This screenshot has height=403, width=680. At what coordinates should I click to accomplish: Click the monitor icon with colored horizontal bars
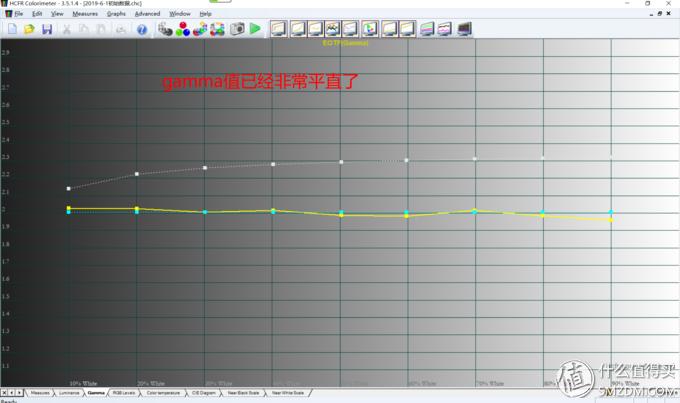[x=427, y=29]
